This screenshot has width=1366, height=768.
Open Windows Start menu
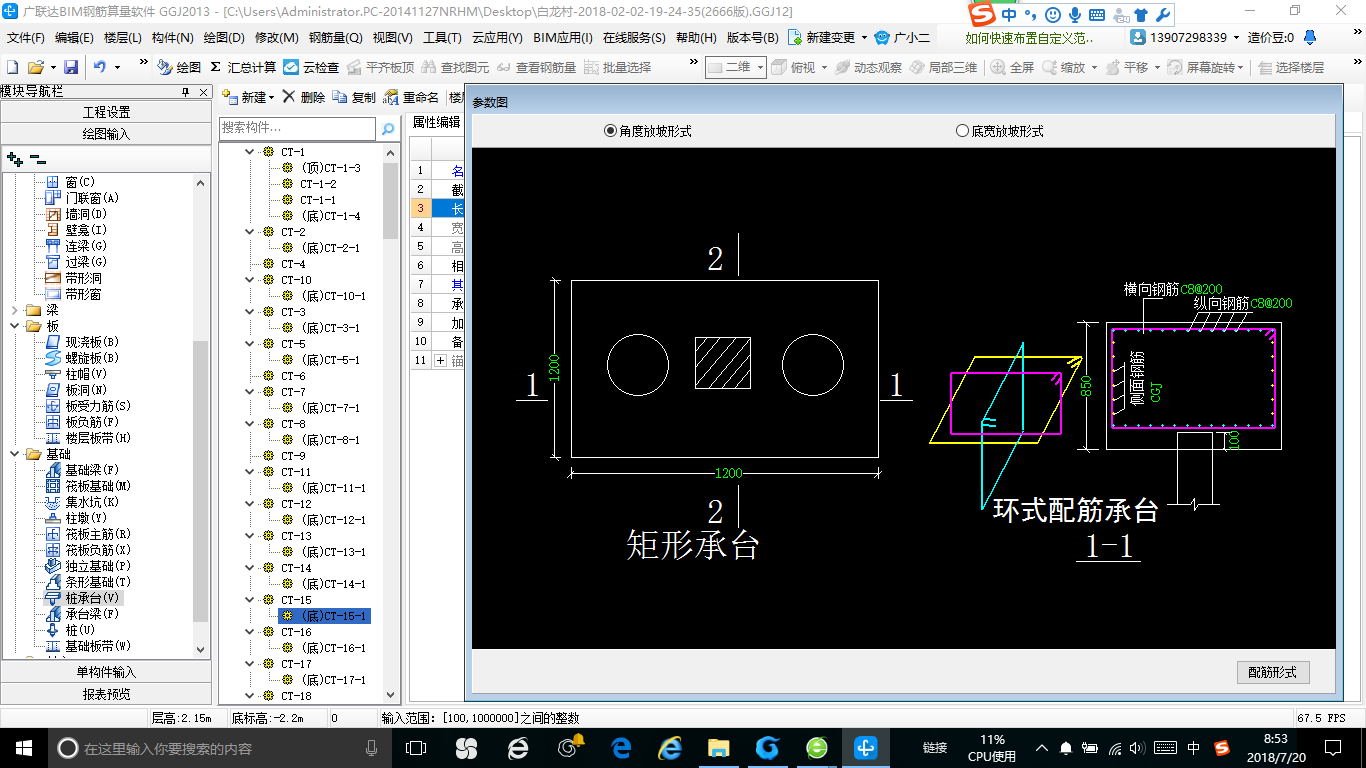(x=23, y=747)
